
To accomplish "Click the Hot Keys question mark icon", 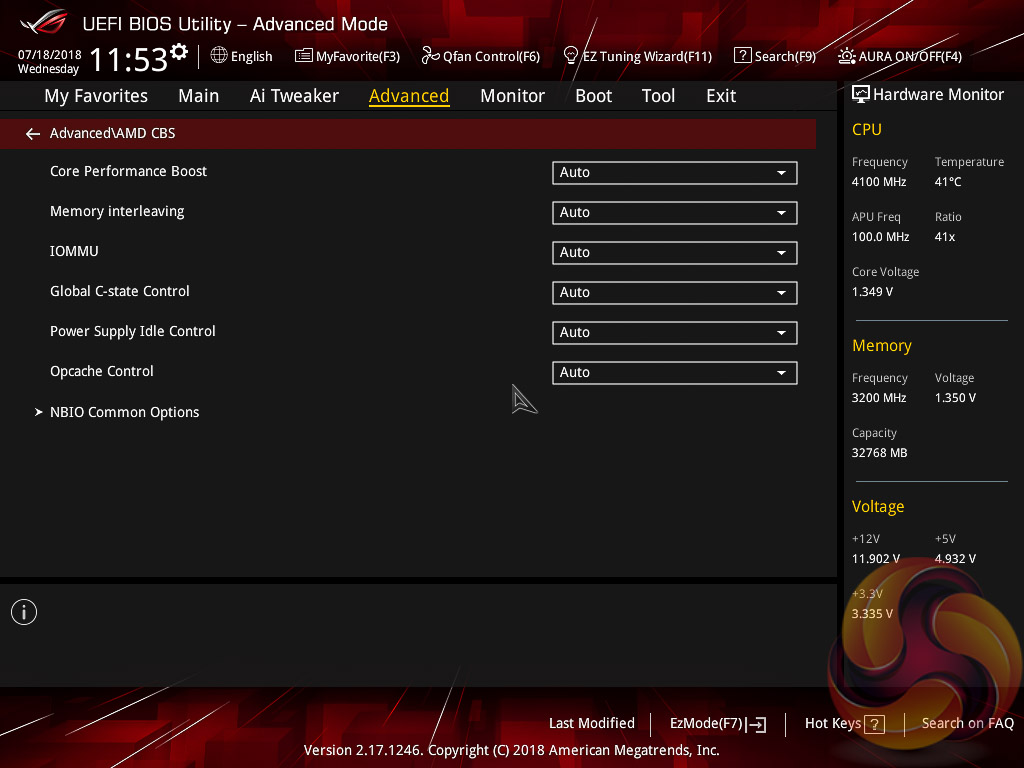I will coord(874,724).
